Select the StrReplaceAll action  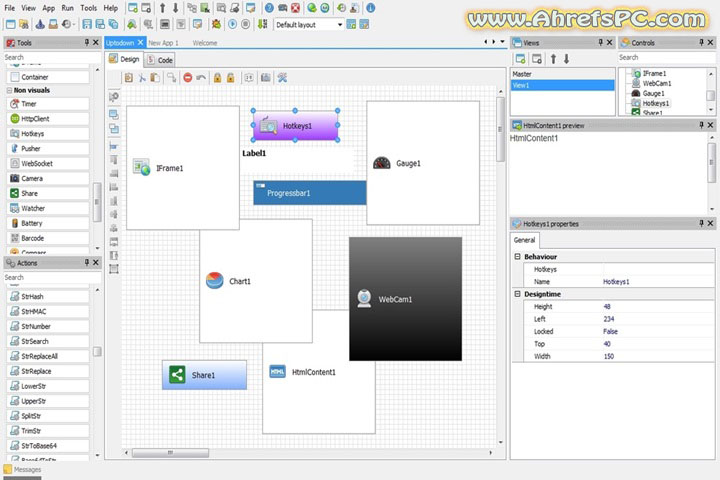click(x=49, y=356)
